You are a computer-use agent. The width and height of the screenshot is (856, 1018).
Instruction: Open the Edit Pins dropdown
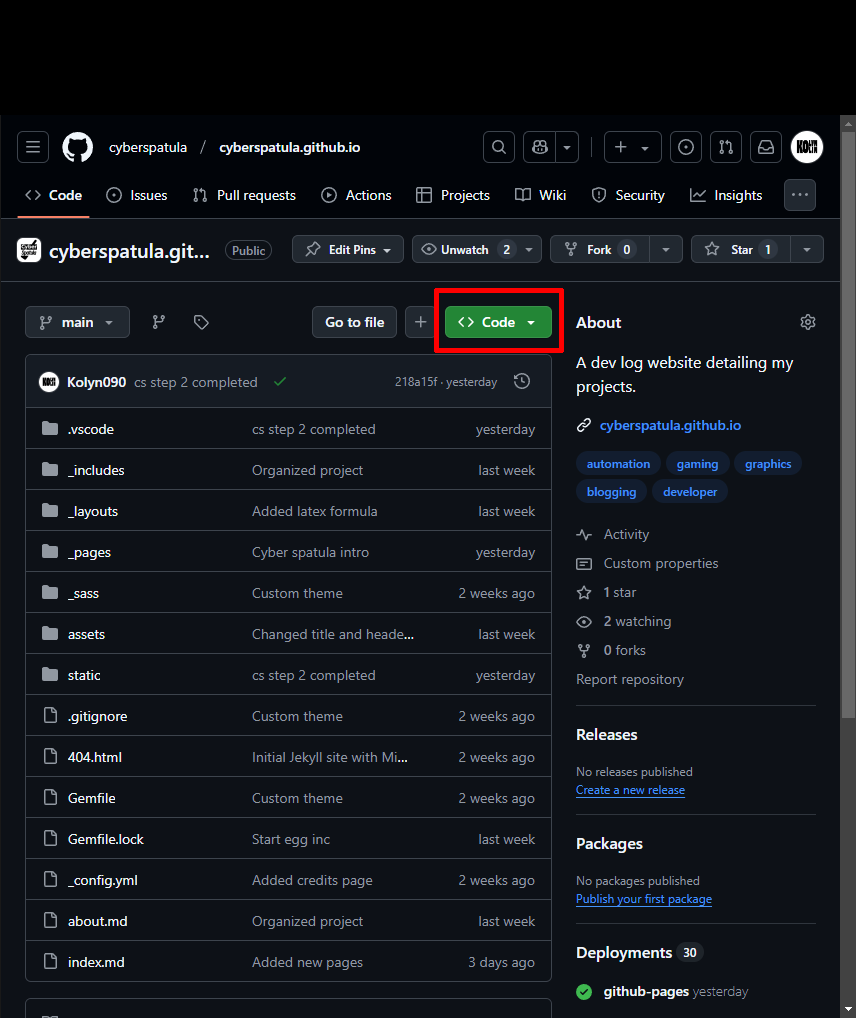(348, 249)
